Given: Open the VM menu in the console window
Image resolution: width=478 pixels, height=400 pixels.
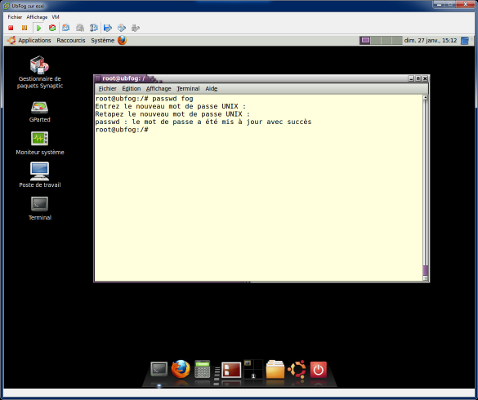Looking at the screenshot, I should coord(55,17).
